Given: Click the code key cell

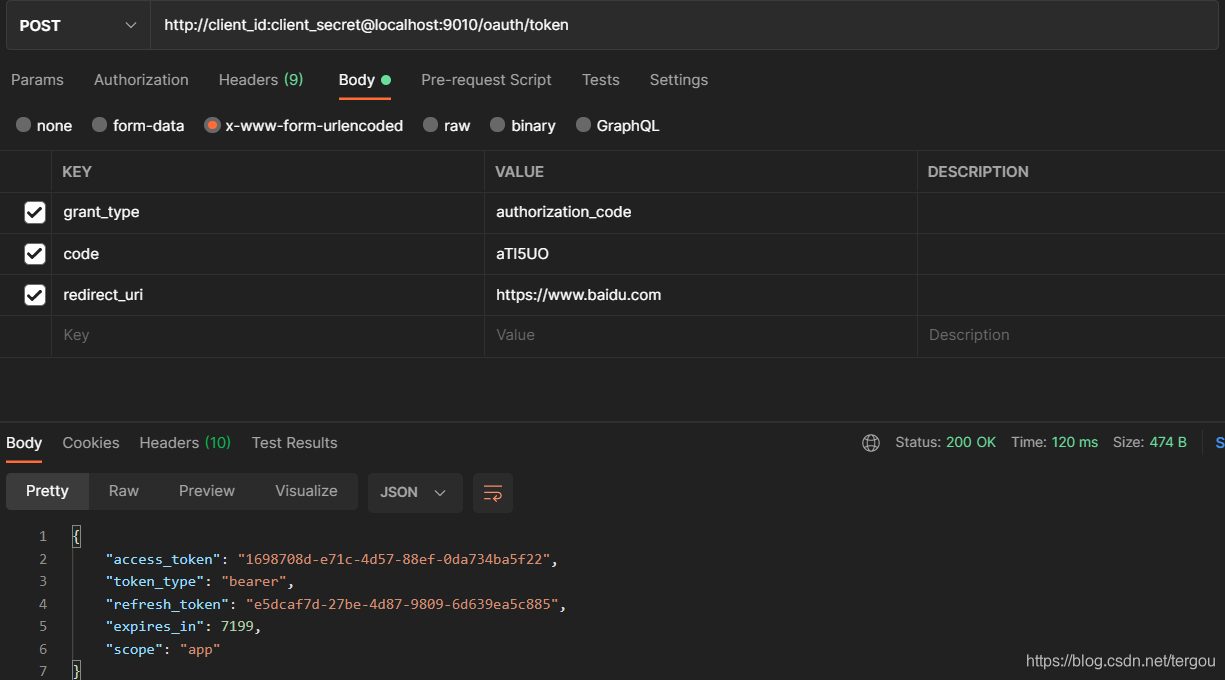Looking at the screenshot, I should tap(268, 254).
